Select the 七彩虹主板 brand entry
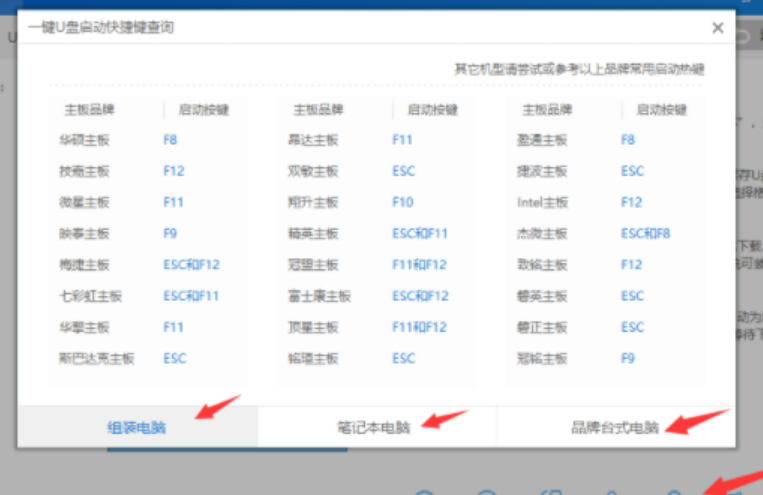 coord(88,296)
